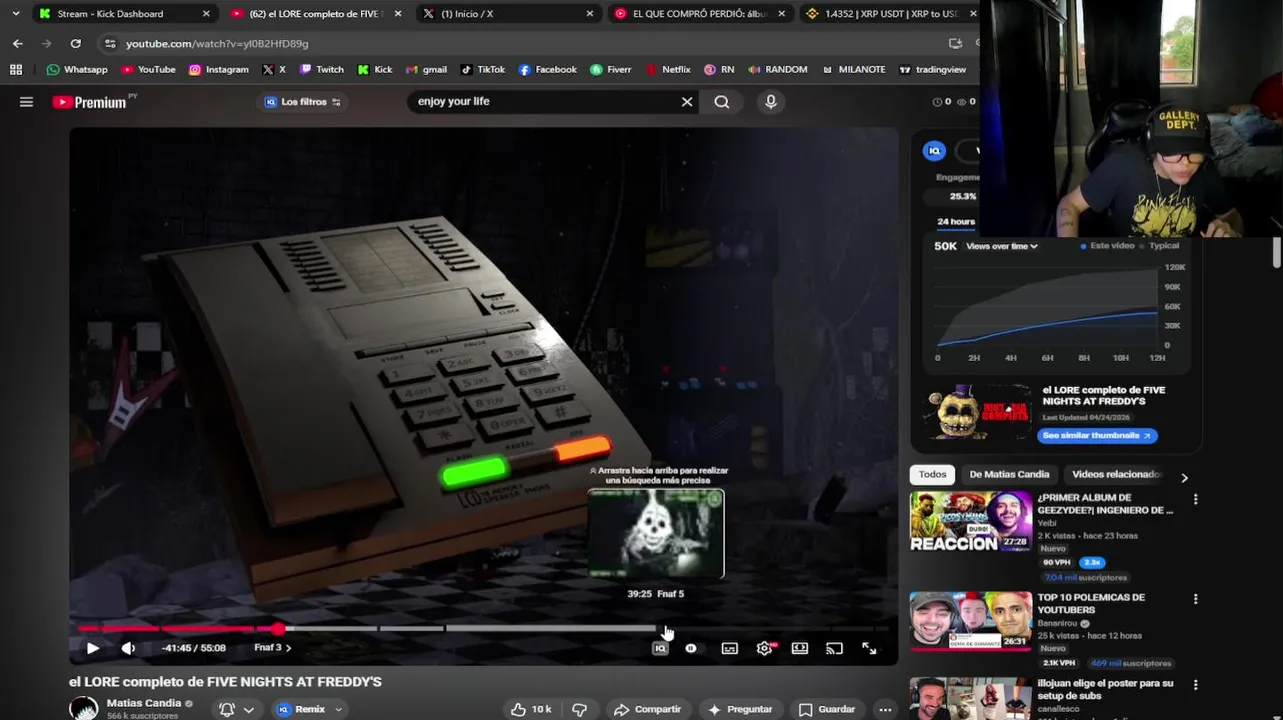
Task: Like the video with thumbs up 10 k
Action: [x=531, y=709]
